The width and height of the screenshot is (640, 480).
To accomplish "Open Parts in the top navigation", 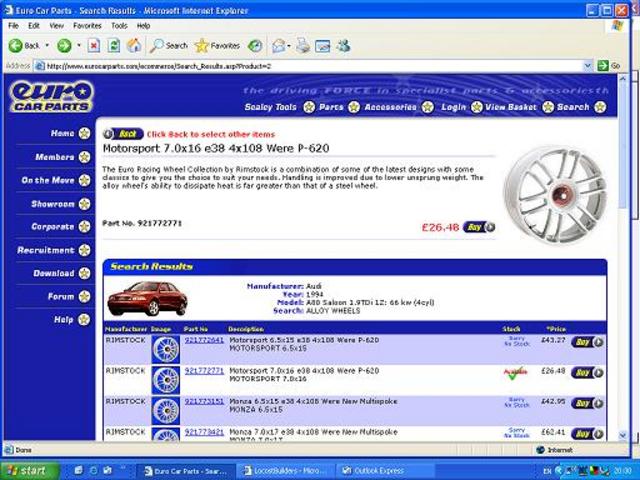I will [339, 107].
